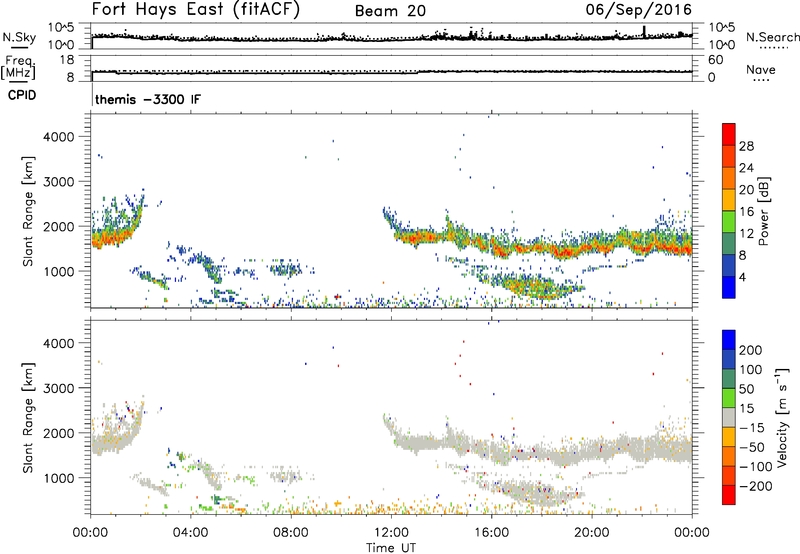The width and height of the screenshot is (800, 554).
Task: Click the "1000" tick of the power panel
Action: 59,271
